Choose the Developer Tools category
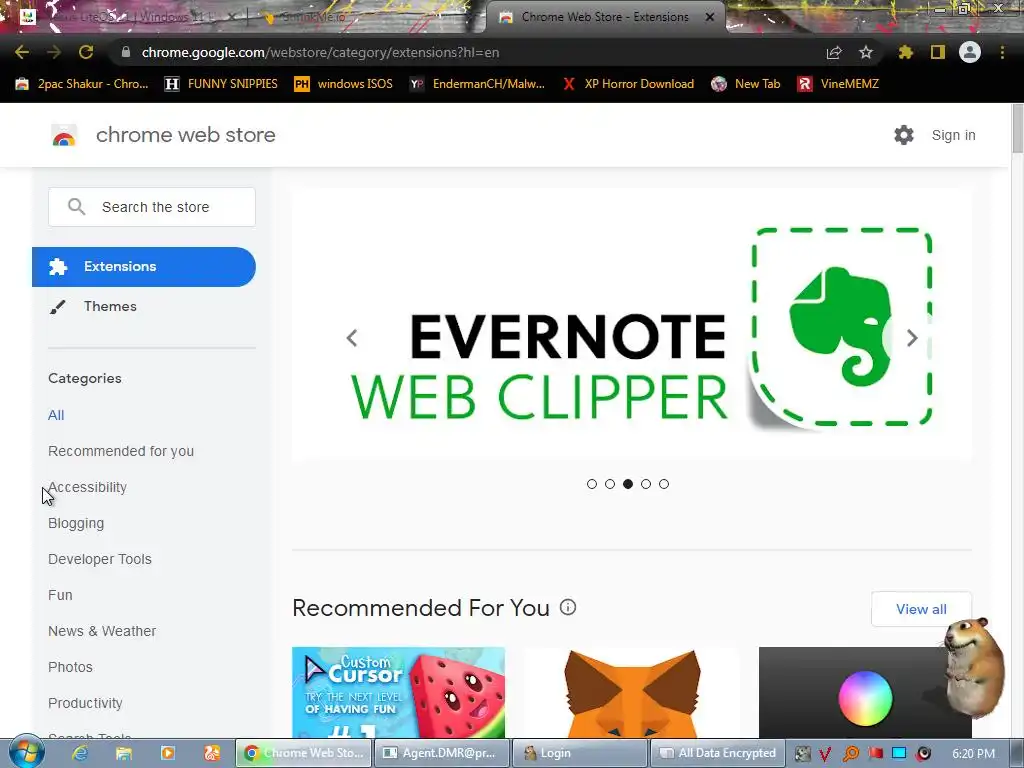1024x768 pixels. pos(100,559)
